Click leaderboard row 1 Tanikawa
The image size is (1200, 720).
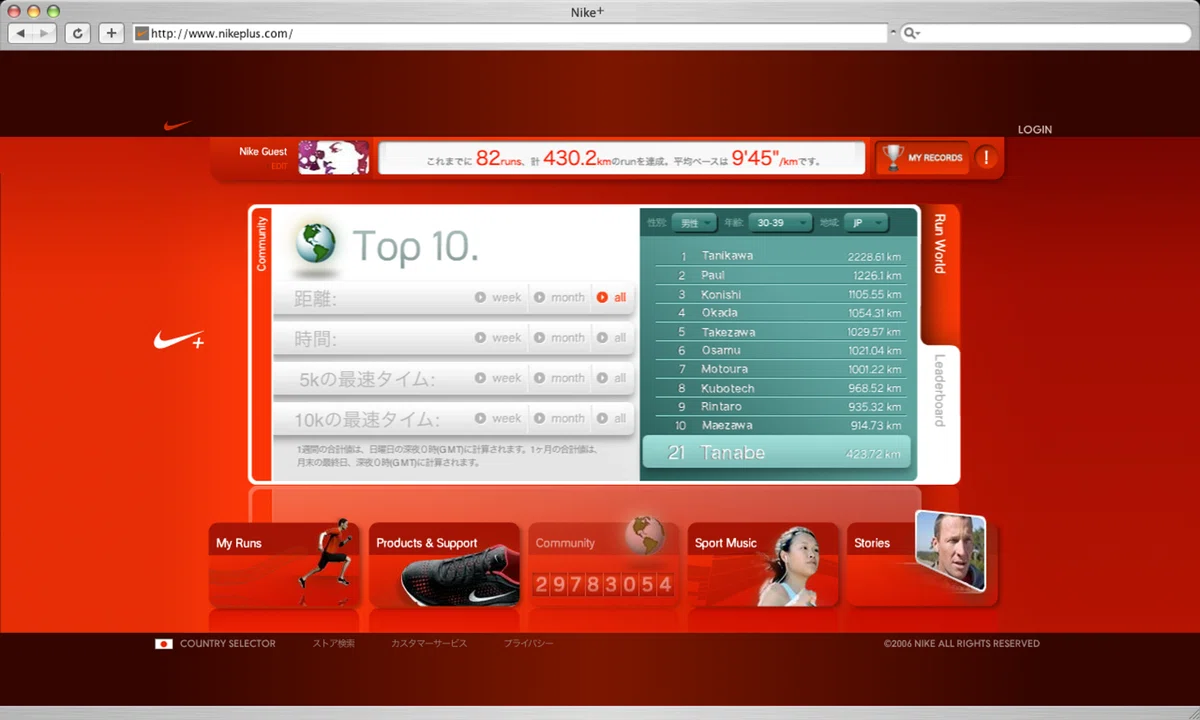point(781,256)
